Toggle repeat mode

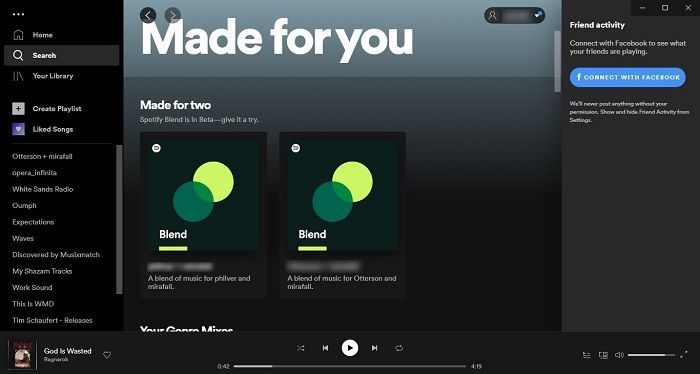tap(399, 348)
